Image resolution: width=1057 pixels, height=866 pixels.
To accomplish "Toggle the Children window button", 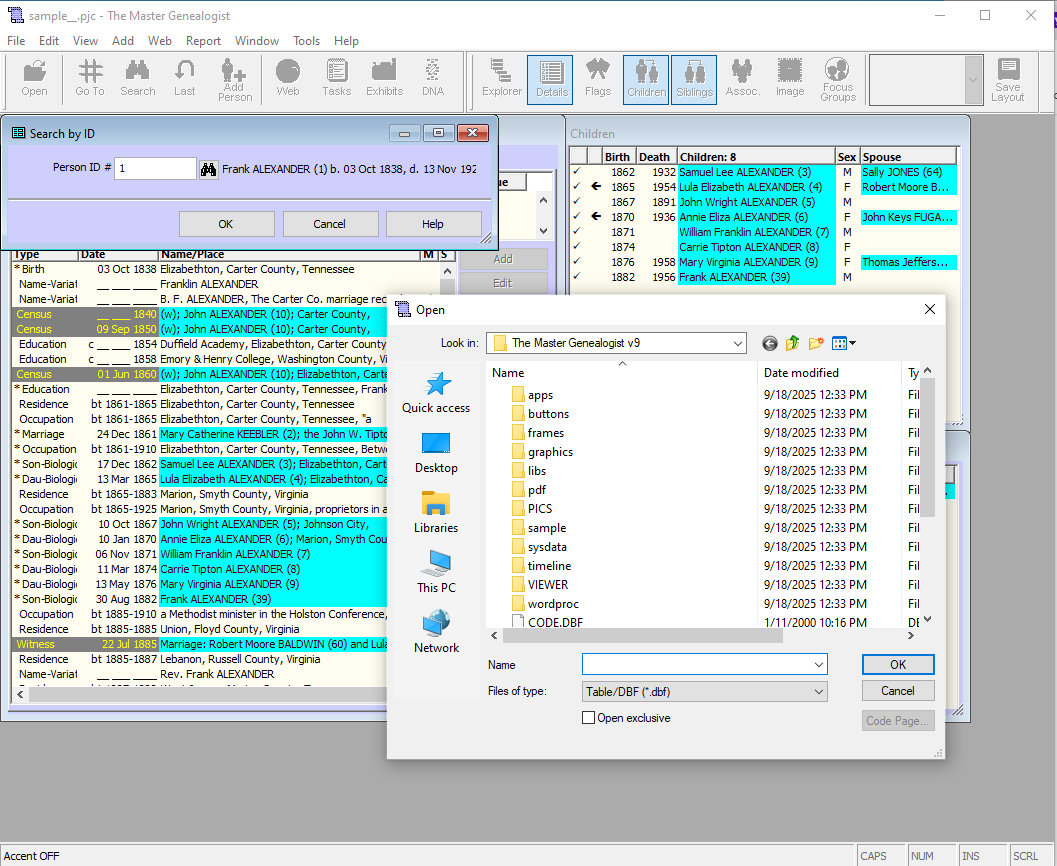I will pyautogui.click(x=646, y=78).
